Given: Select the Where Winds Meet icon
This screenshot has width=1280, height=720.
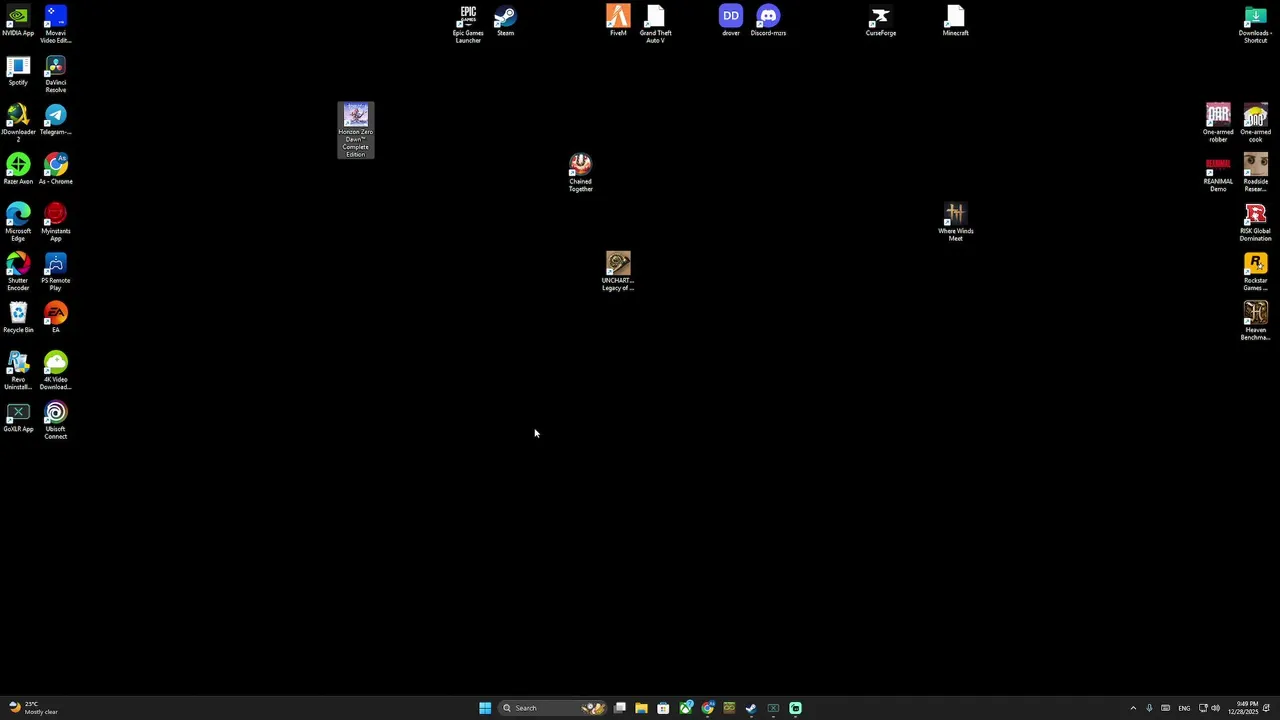Looking at the screenshot, I should [955, 223].
